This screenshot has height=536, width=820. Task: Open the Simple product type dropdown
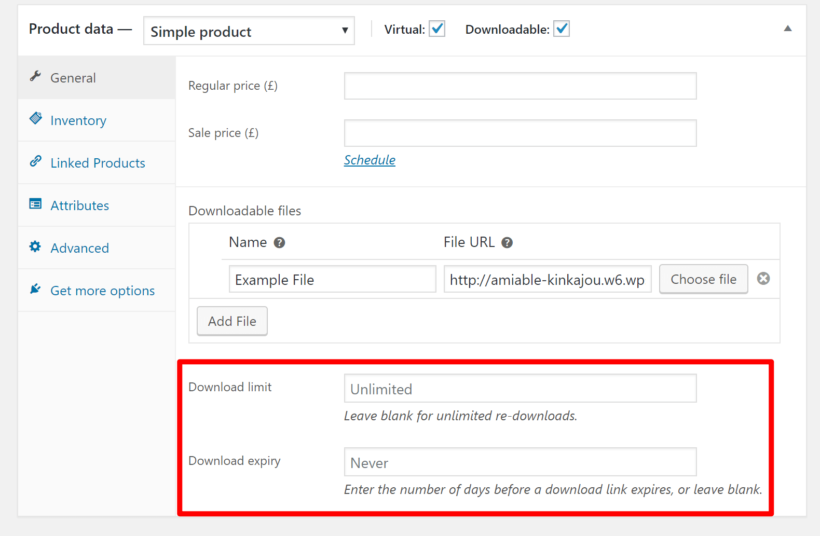tap(249, 31)
